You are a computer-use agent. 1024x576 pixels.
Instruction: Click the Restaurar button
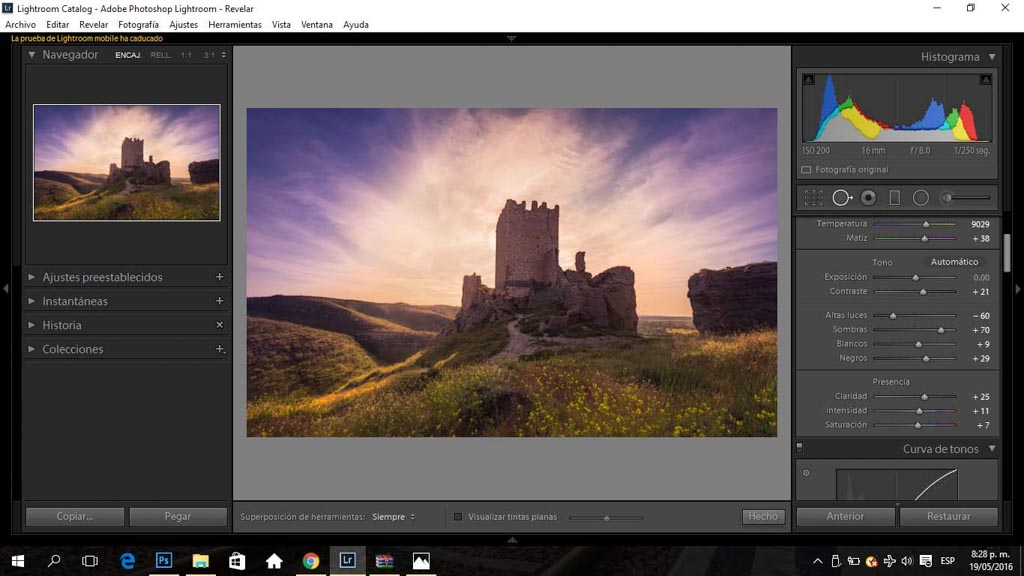tap(948, 517)
